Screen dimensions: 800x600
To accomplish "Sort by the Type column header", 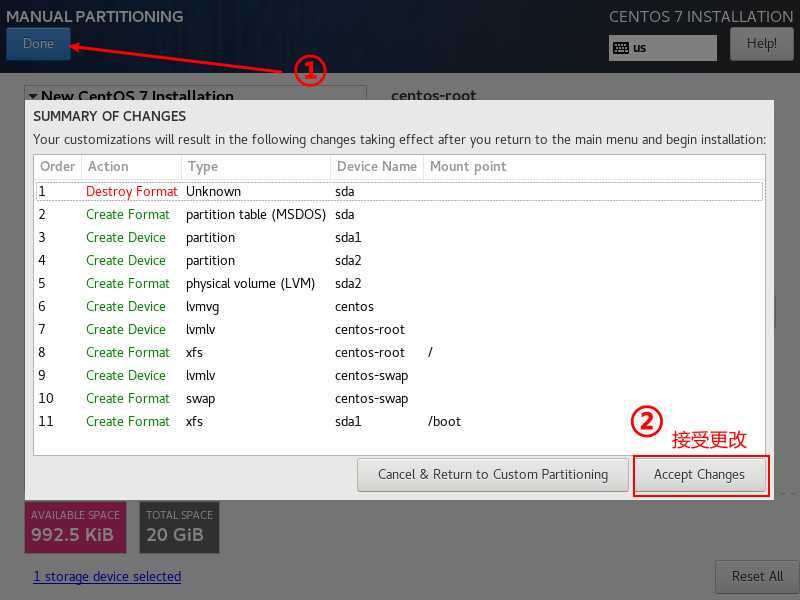I will point(256,167).
